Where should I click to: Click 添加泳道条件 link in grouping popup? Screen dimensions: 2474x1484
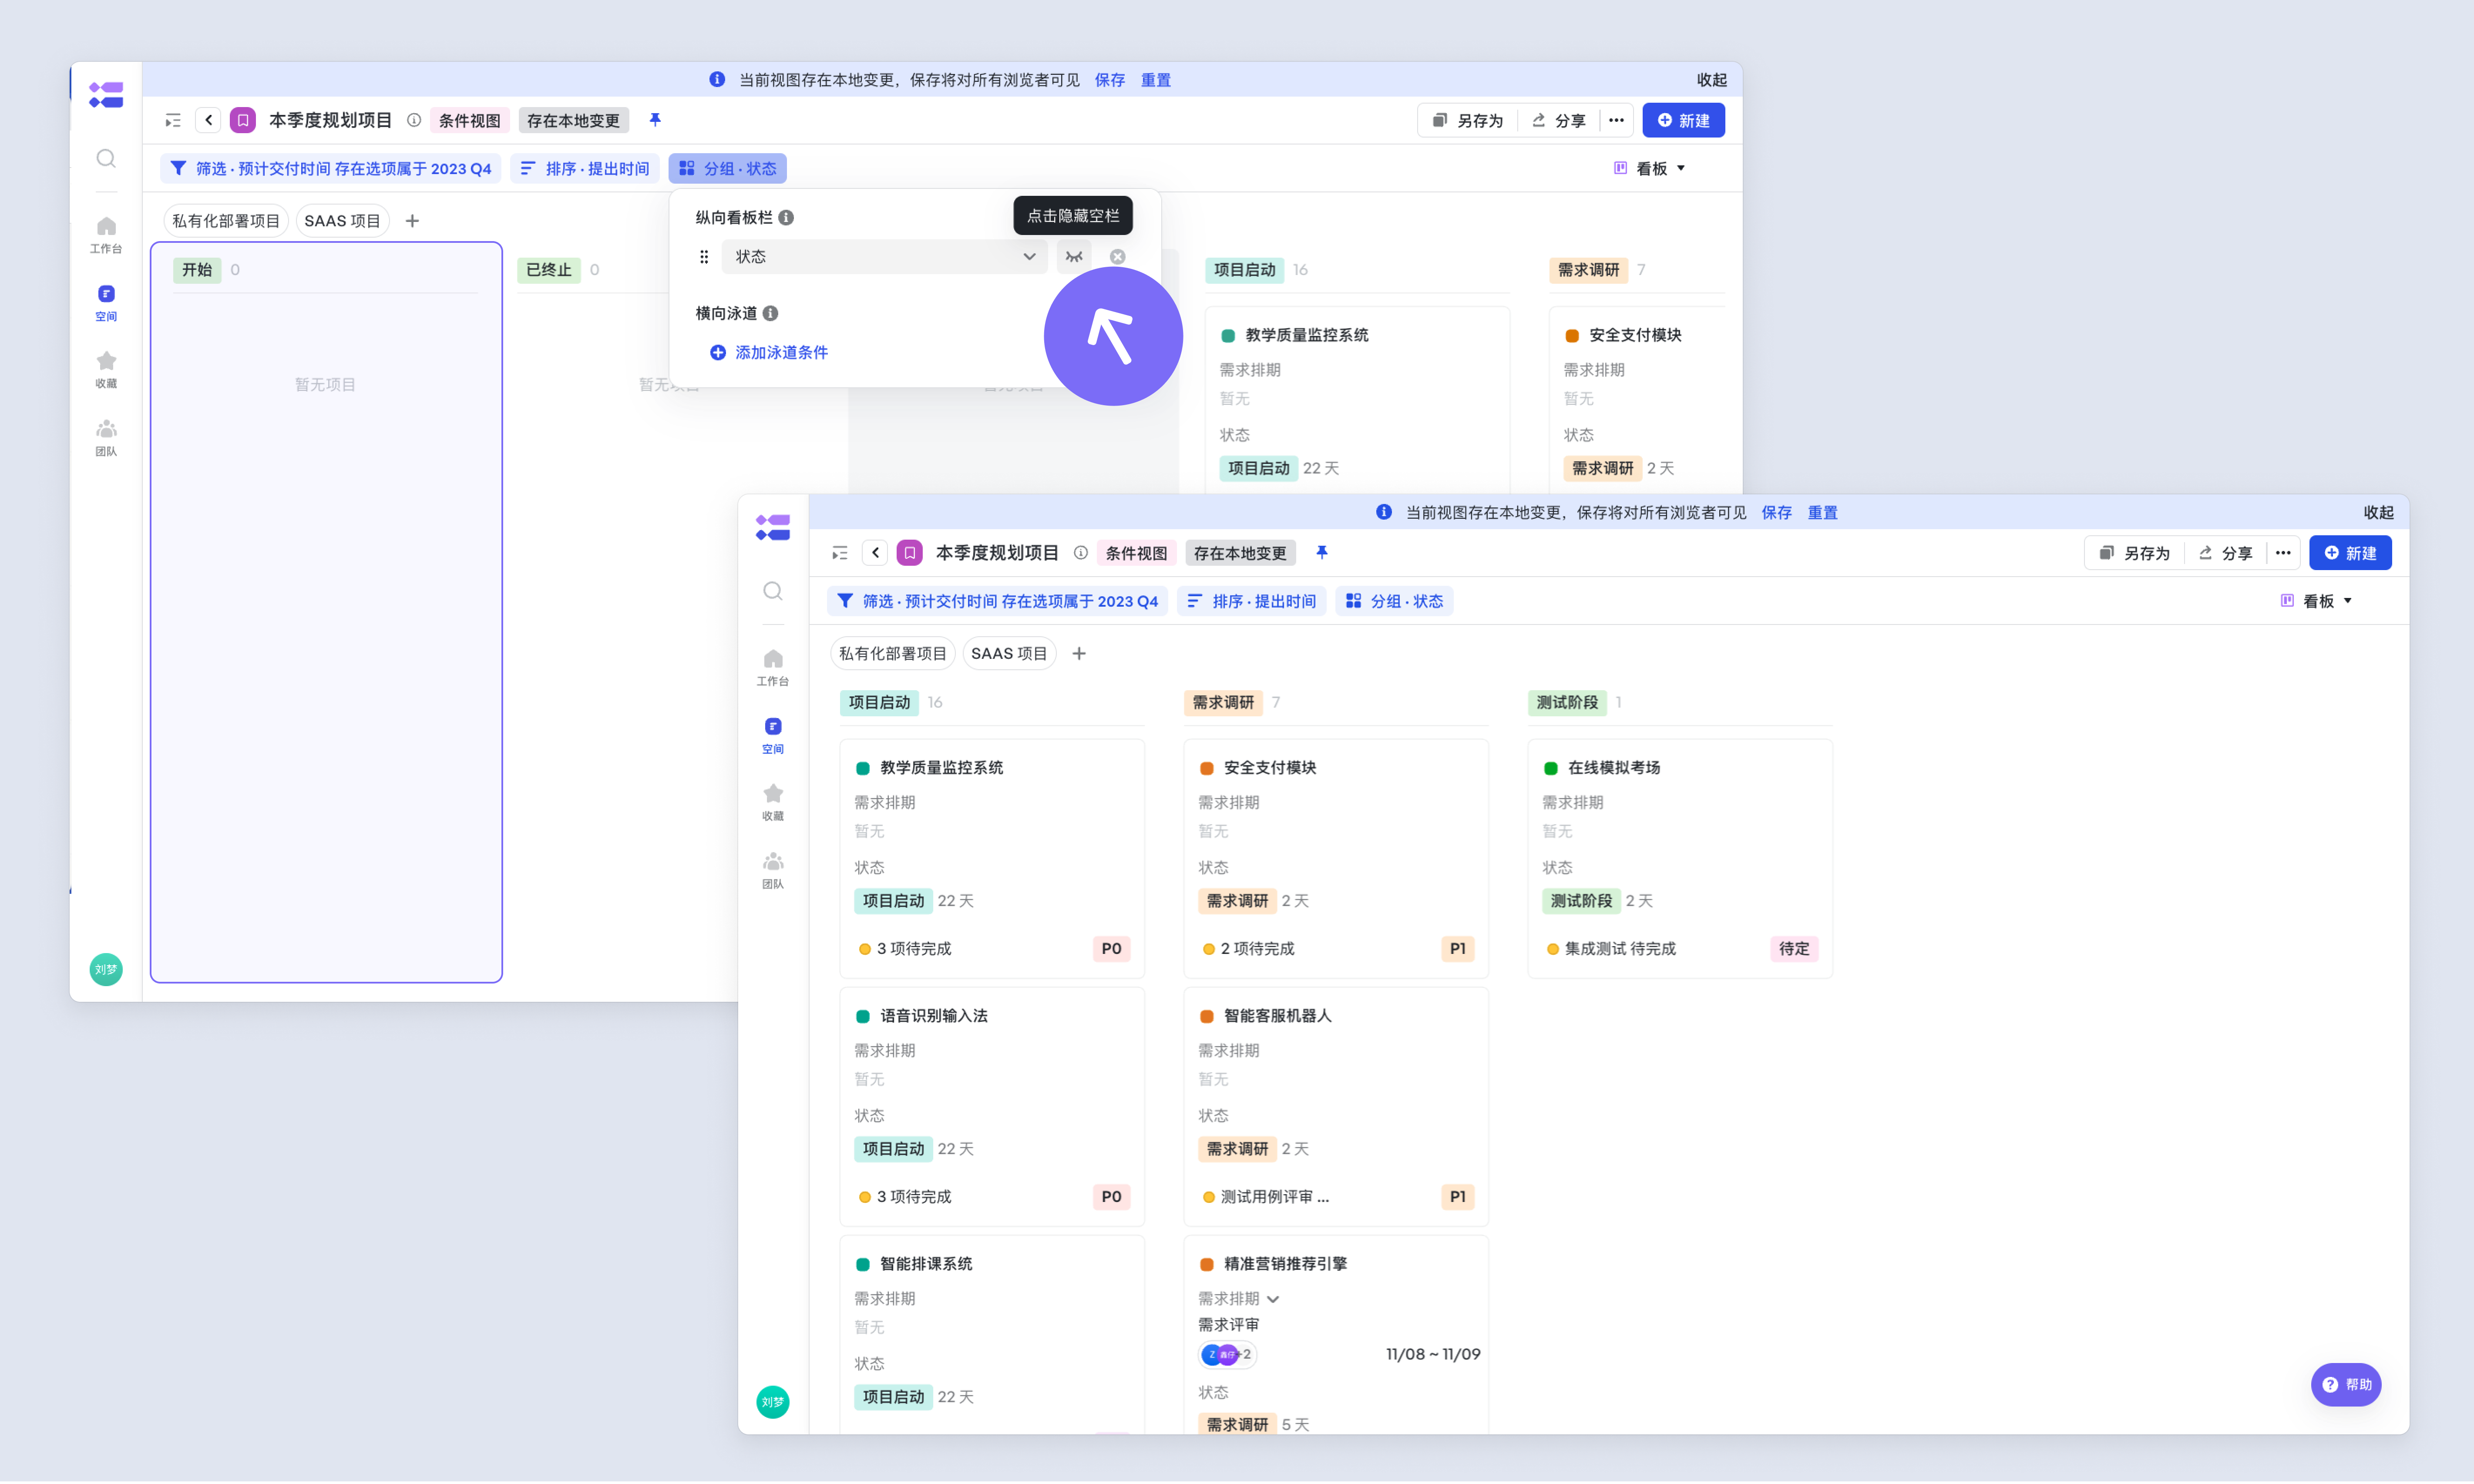click(x=769, y=352)
